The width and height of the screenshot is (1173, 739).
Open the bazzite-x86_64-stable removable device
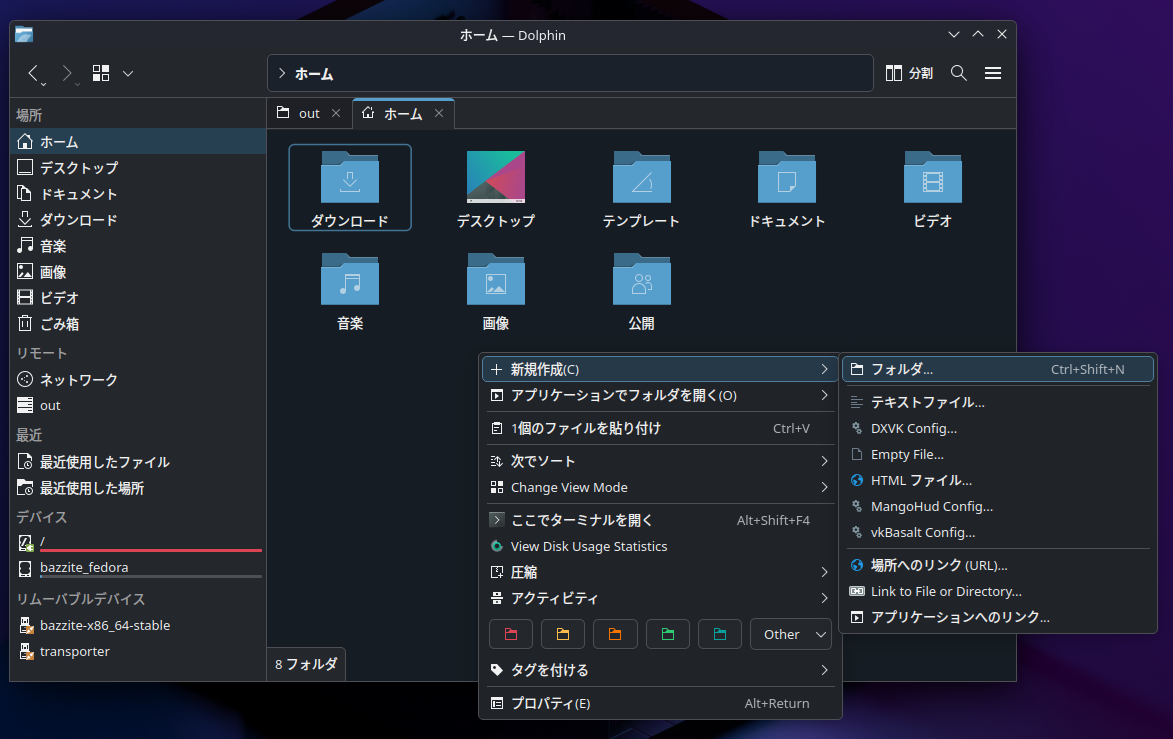point(104,625)
